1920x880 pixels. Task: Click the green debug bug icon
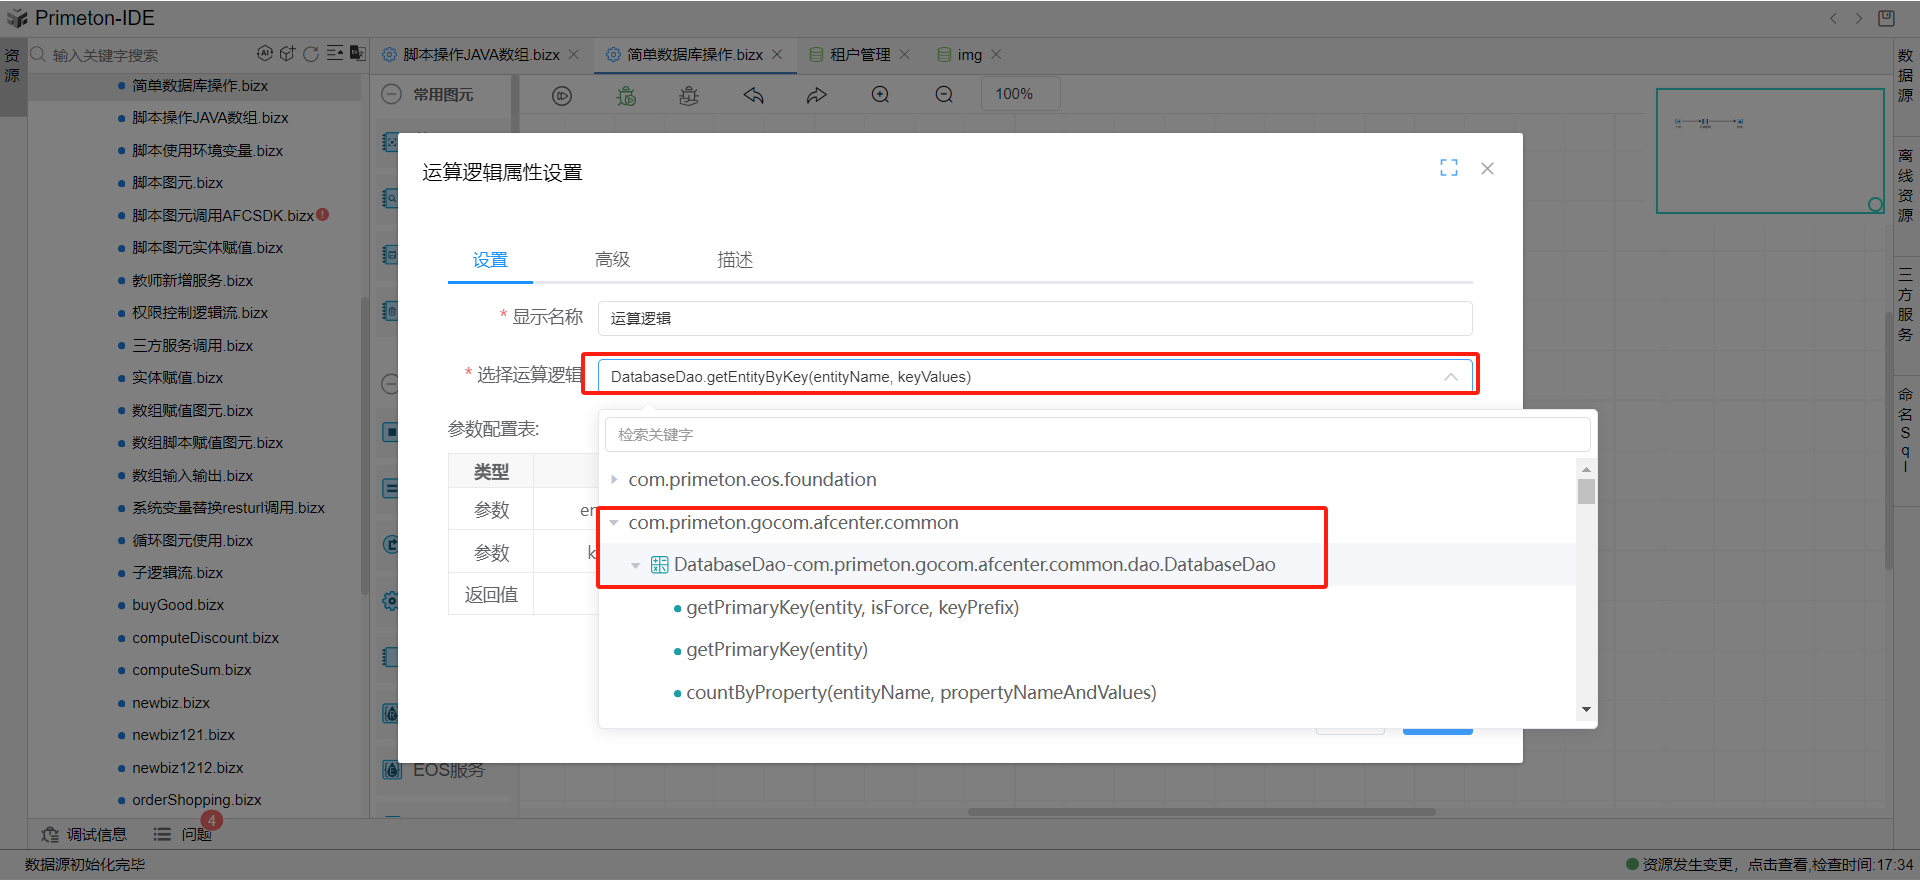(x=626, y=95)
